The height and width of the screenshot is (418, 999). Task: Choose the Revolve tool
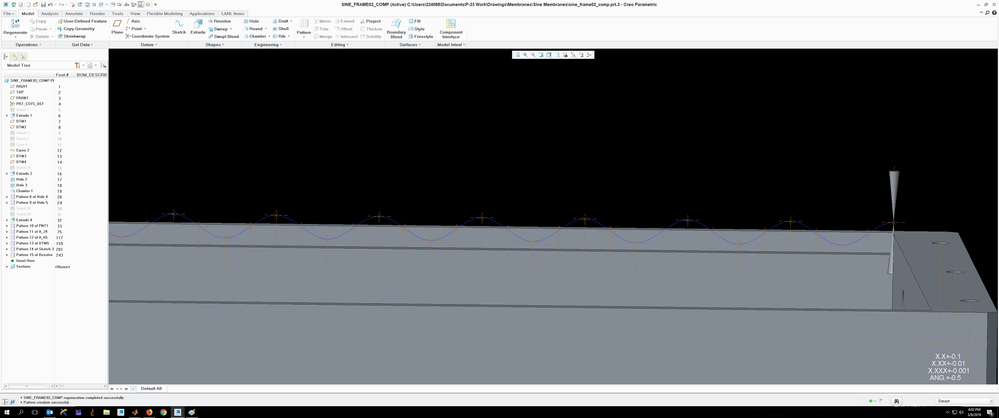click(218, 21)
